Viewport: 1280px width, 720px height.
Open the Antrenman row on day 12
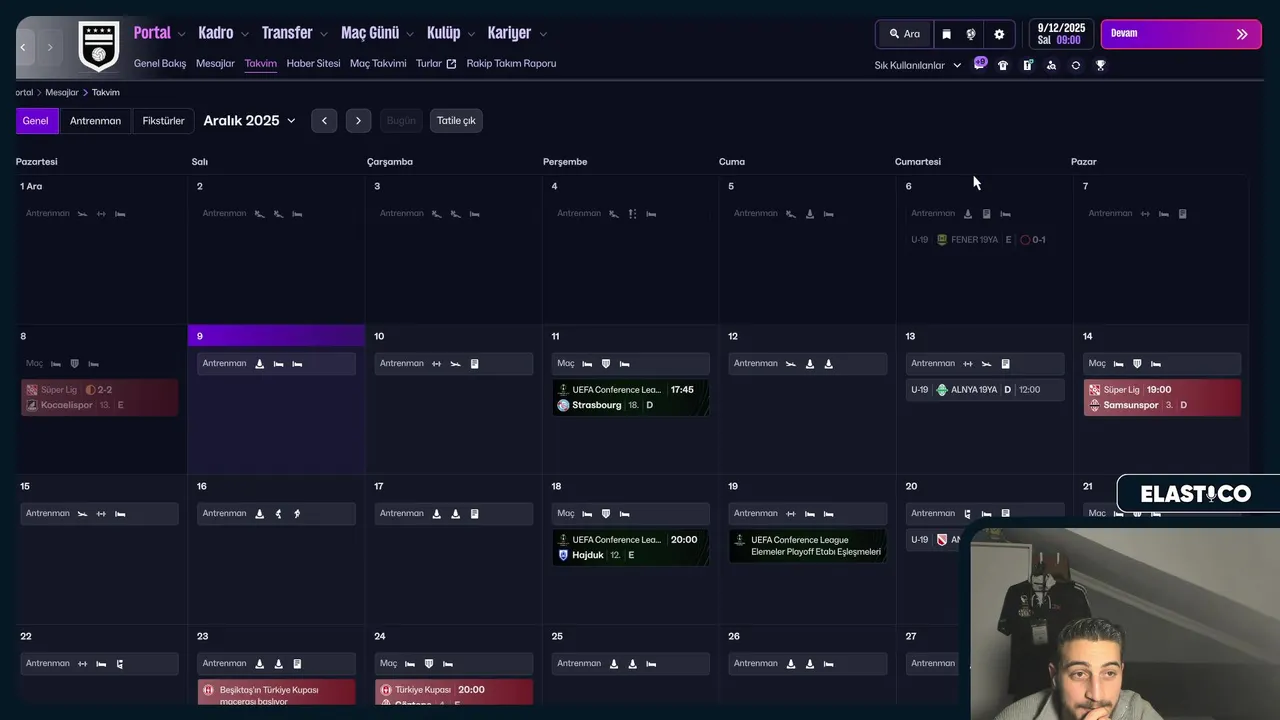(808, 363)
